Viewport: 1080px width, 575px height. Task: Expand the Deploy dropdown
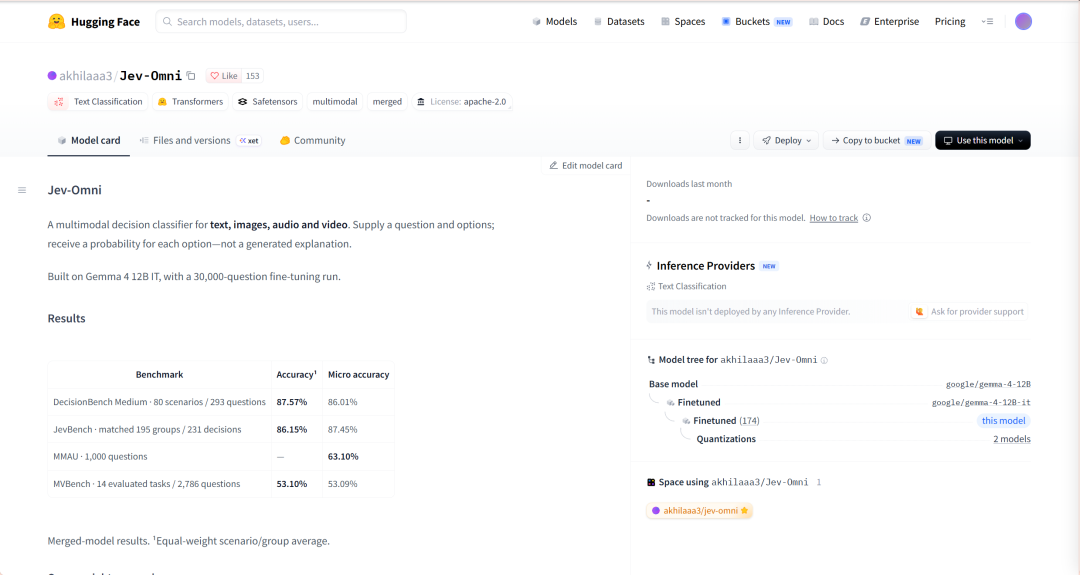[x=786, y=140]
